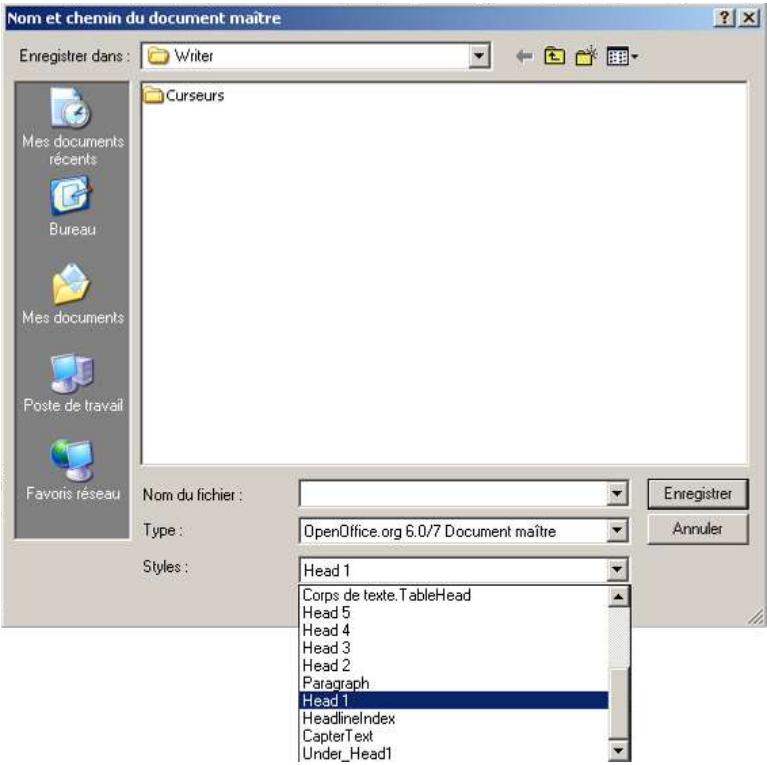Image resolution: width=767 pixels, height=765 pixels.
Task: Expand the Type dropdown arrow
Action: (x=617, y=531)
